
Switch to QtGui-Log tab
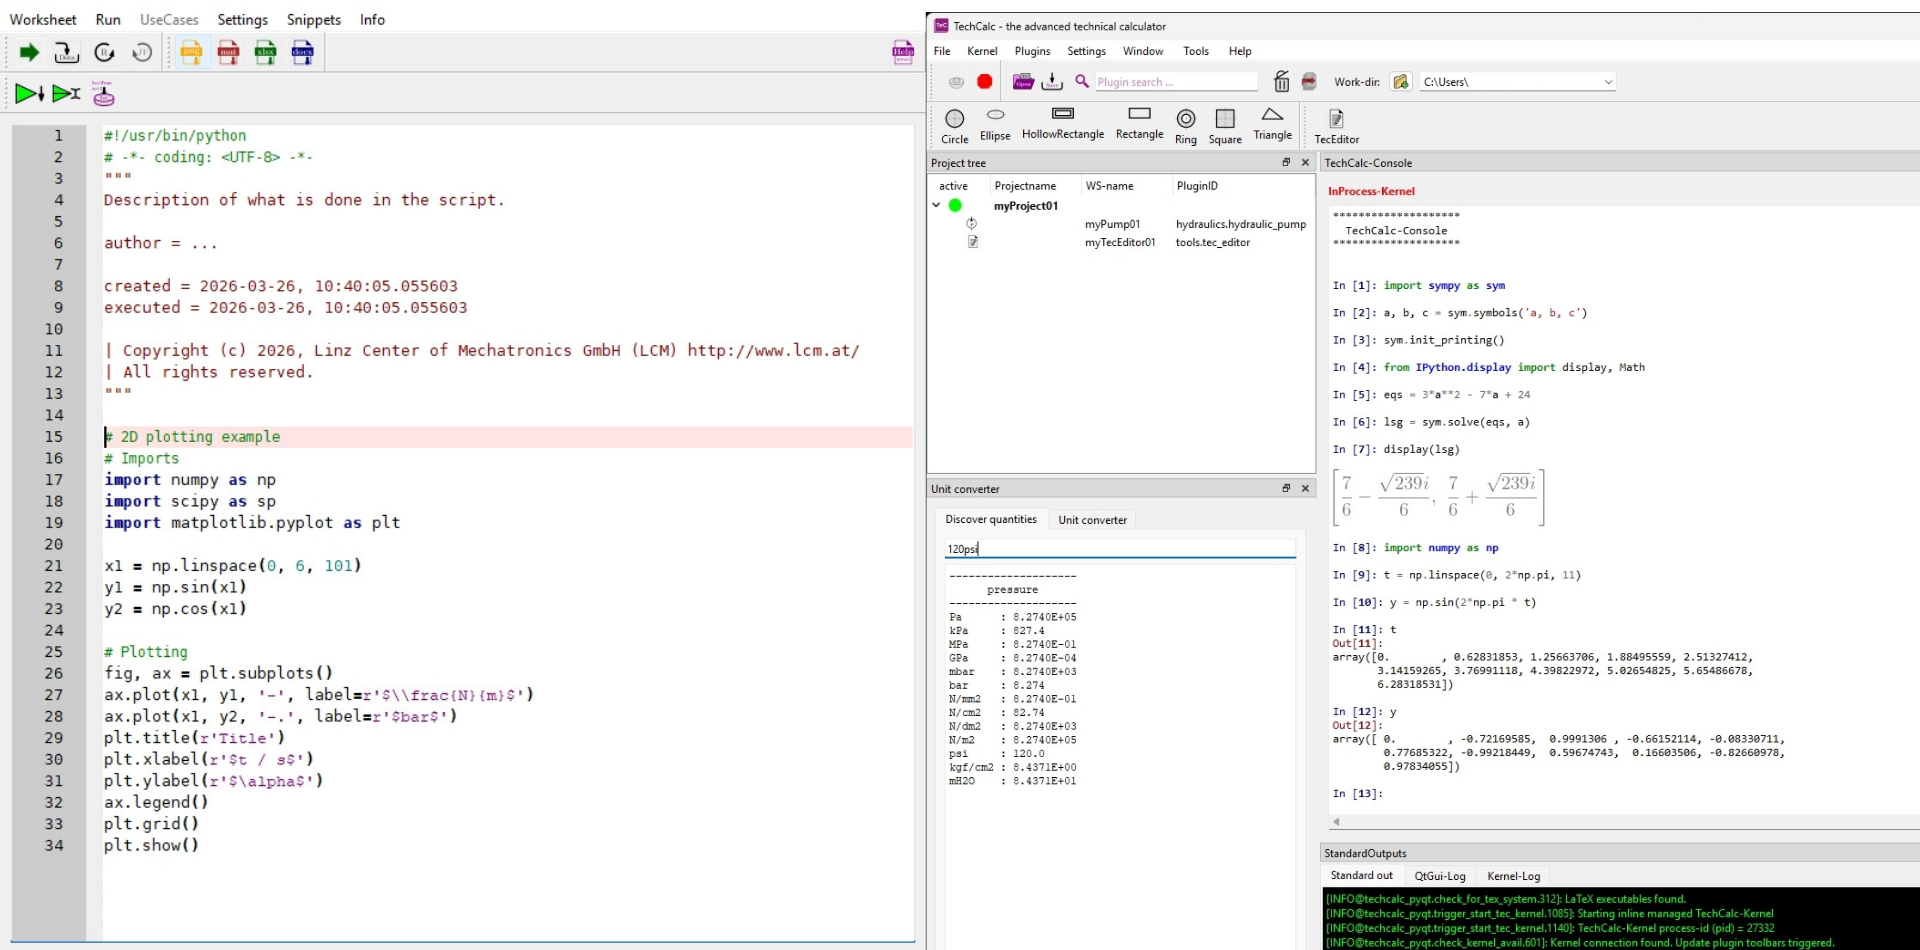[x=1440, y=876]
